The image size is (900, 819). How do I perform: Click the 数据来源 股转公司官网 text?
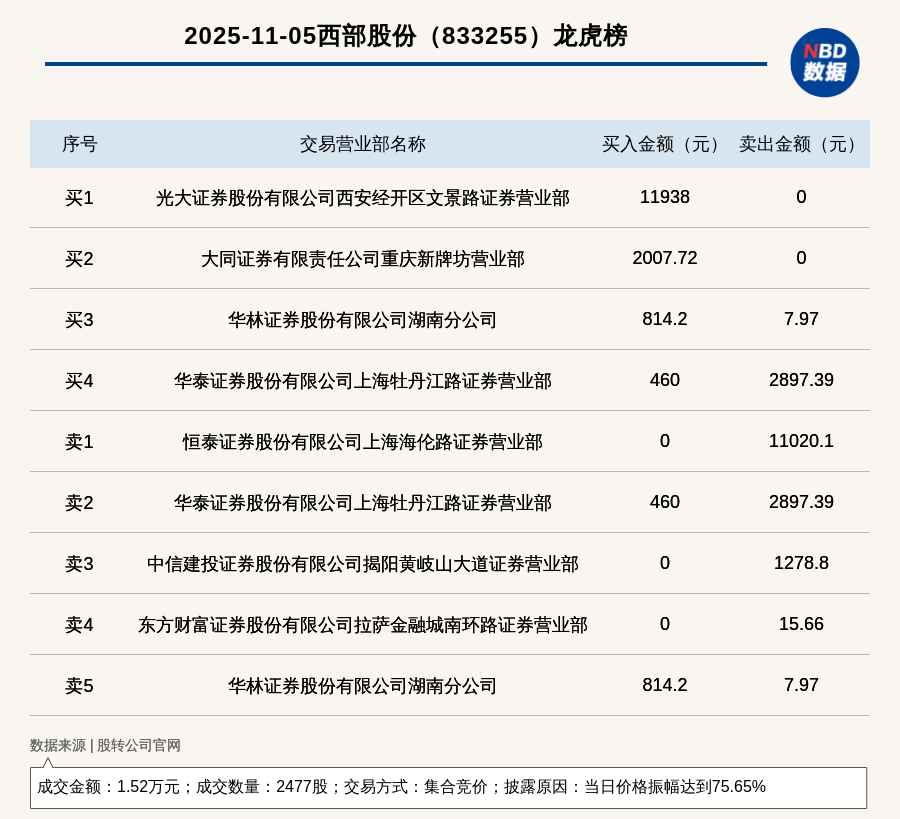tap(105, 745)
